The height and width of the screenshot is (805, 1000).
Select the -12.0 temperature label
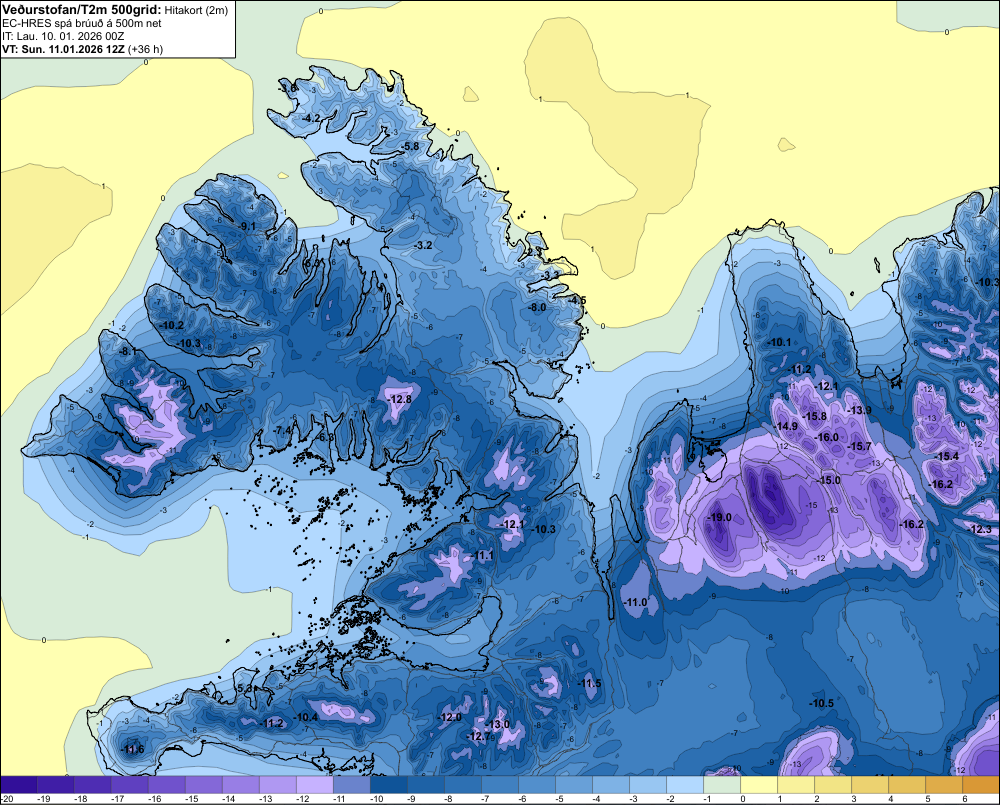click(450, 717)
